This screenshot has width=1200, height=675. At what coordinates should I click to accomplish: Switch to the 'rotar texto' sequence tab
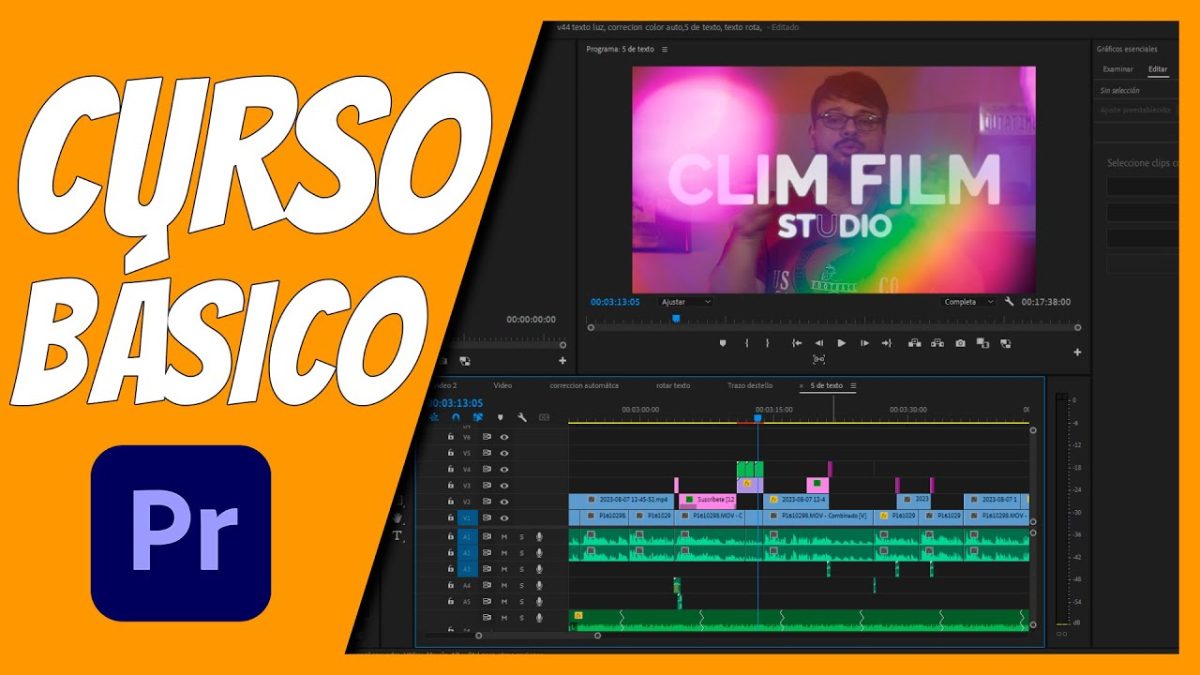point(673,385)
